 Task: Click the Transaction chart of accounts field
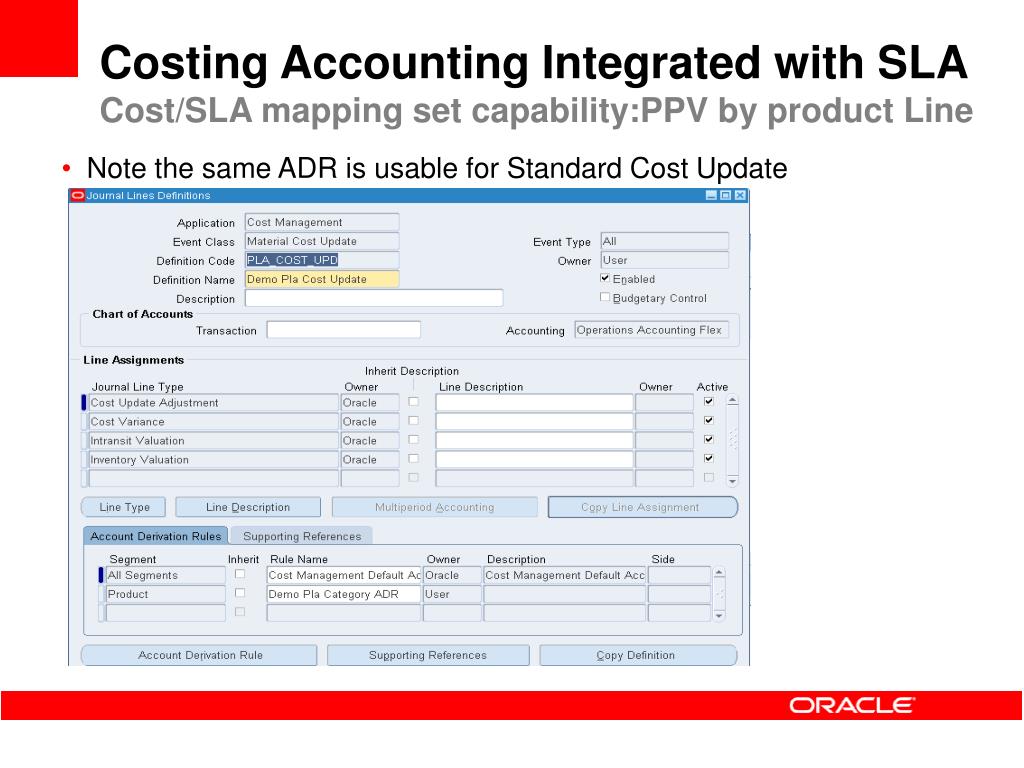coord(344,330)
